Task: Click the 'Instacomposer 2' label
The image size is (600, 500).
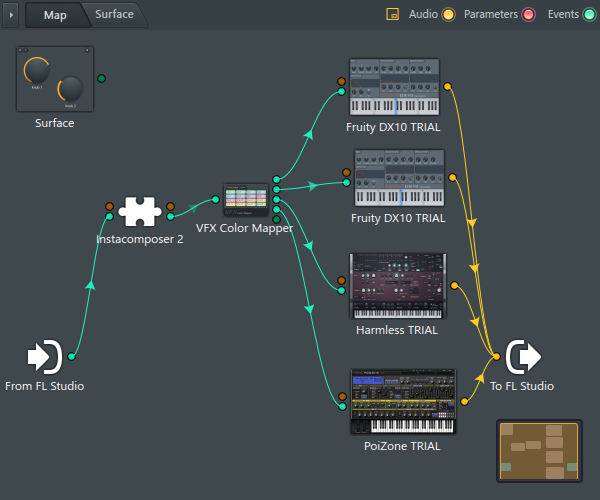Action: [x=140, y=239]
